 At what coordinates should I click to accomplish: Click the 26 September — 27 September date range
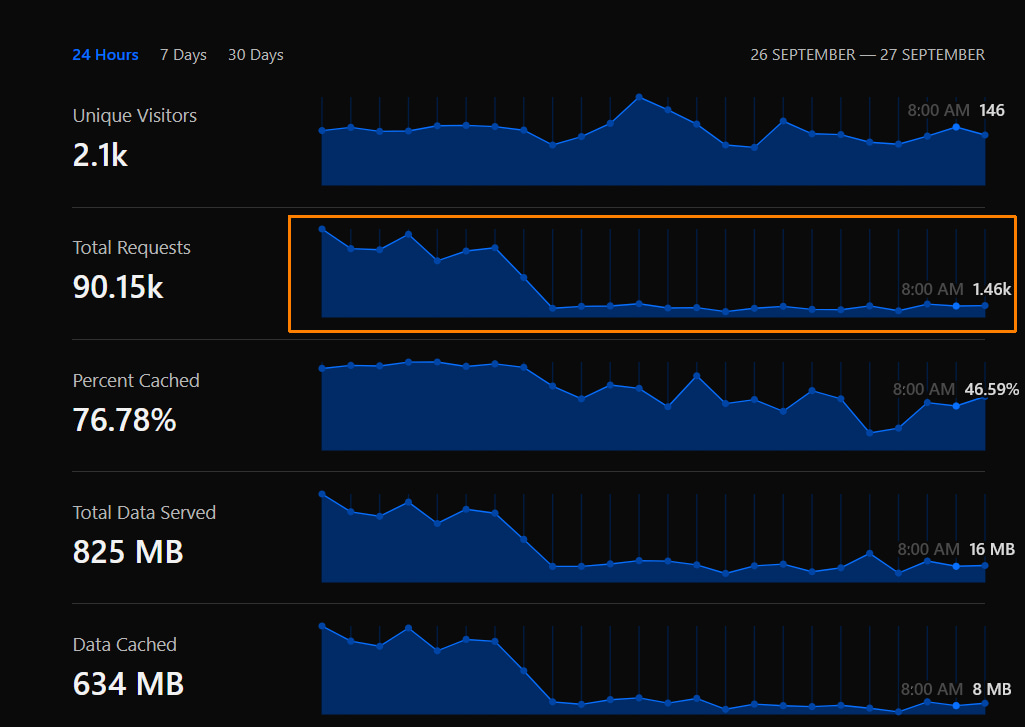point(867,55)
